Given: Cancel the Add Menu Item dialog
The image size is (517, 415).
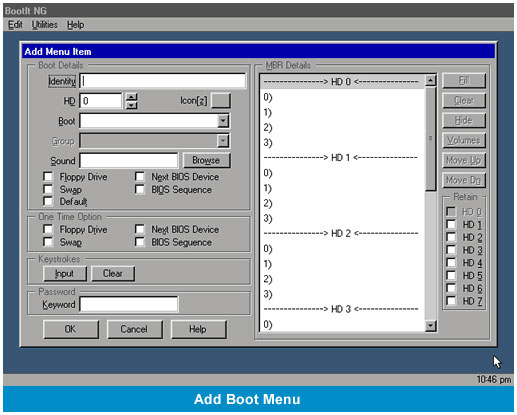Looking at the screenshot, I should [134, 329].
